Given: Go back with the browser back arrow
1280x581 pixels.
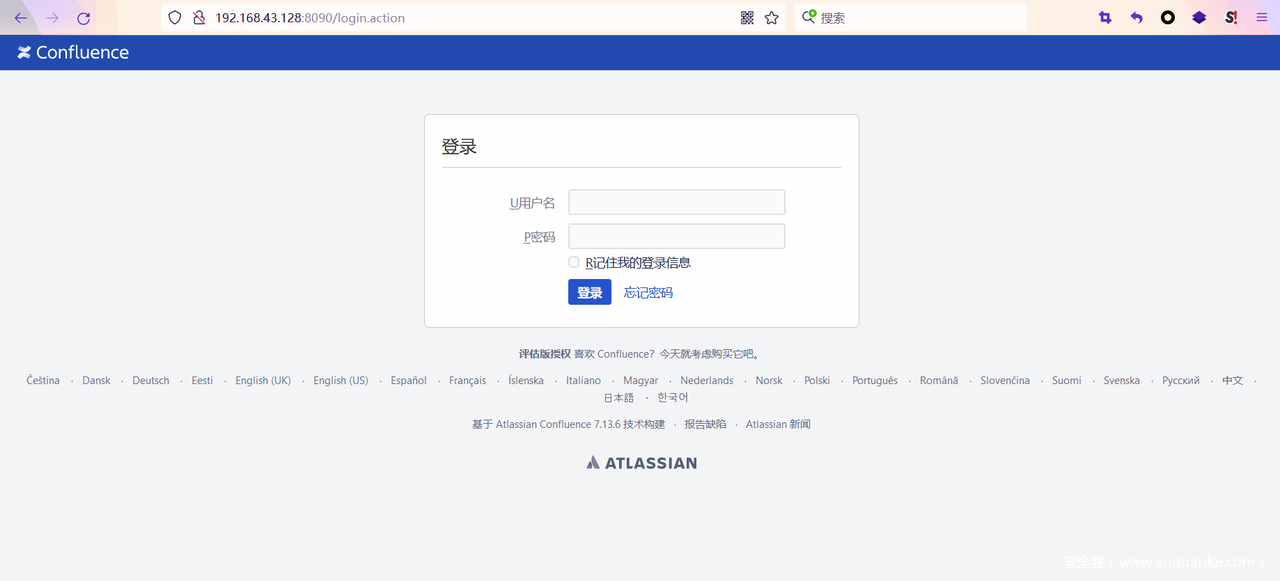Looking at the screenshot, I should pyautogui.click(x=20, y=18).
